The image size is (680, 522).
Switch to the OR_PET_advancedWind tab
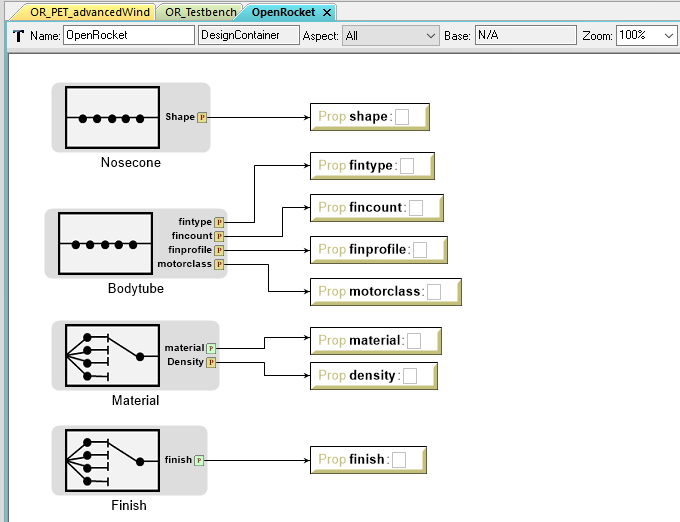pos(88,12)
